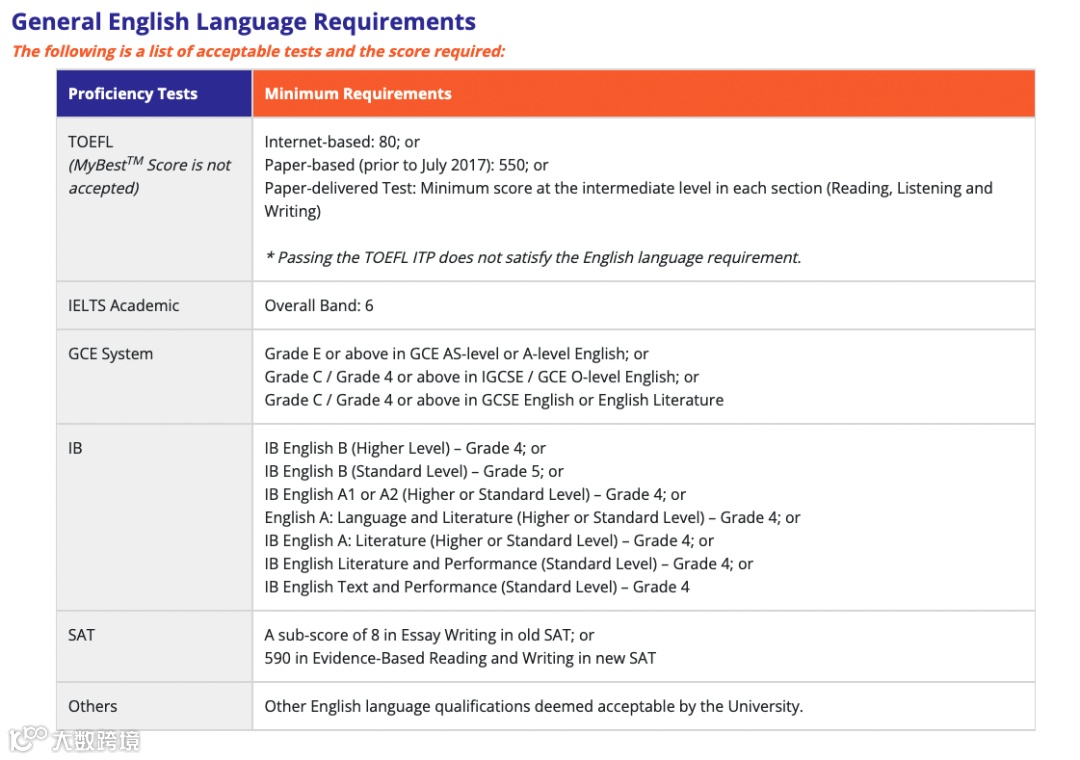The height and width of the screenshot is (760, 1080).
Task: Select the 'Others' row label
Action: tap(92, 706)
